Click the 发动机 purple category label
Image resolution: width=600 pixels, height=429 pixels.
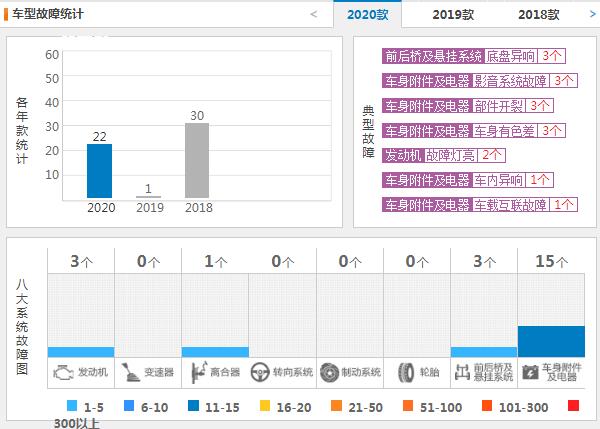[x=403, y=155]
